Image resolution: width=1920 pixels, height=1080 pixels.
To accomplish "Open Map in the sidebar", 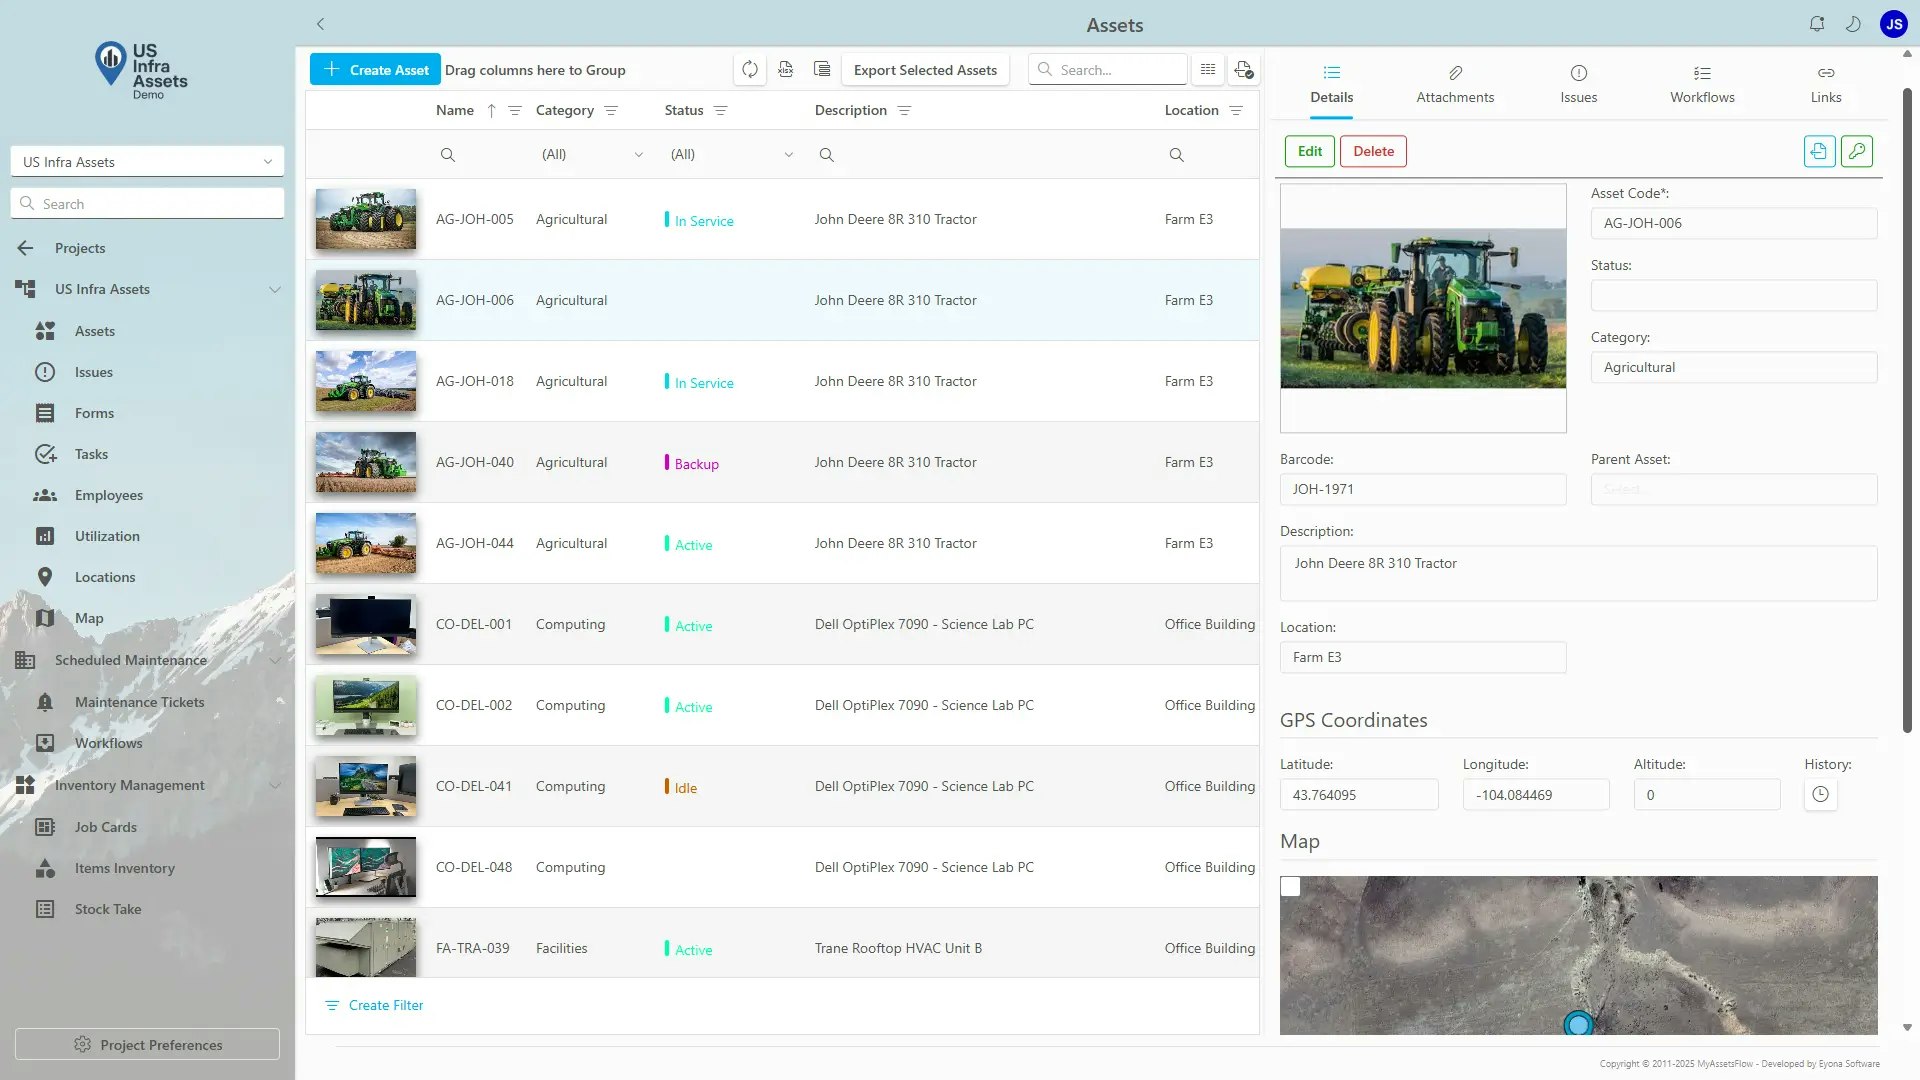I will [x=89, y=618].
